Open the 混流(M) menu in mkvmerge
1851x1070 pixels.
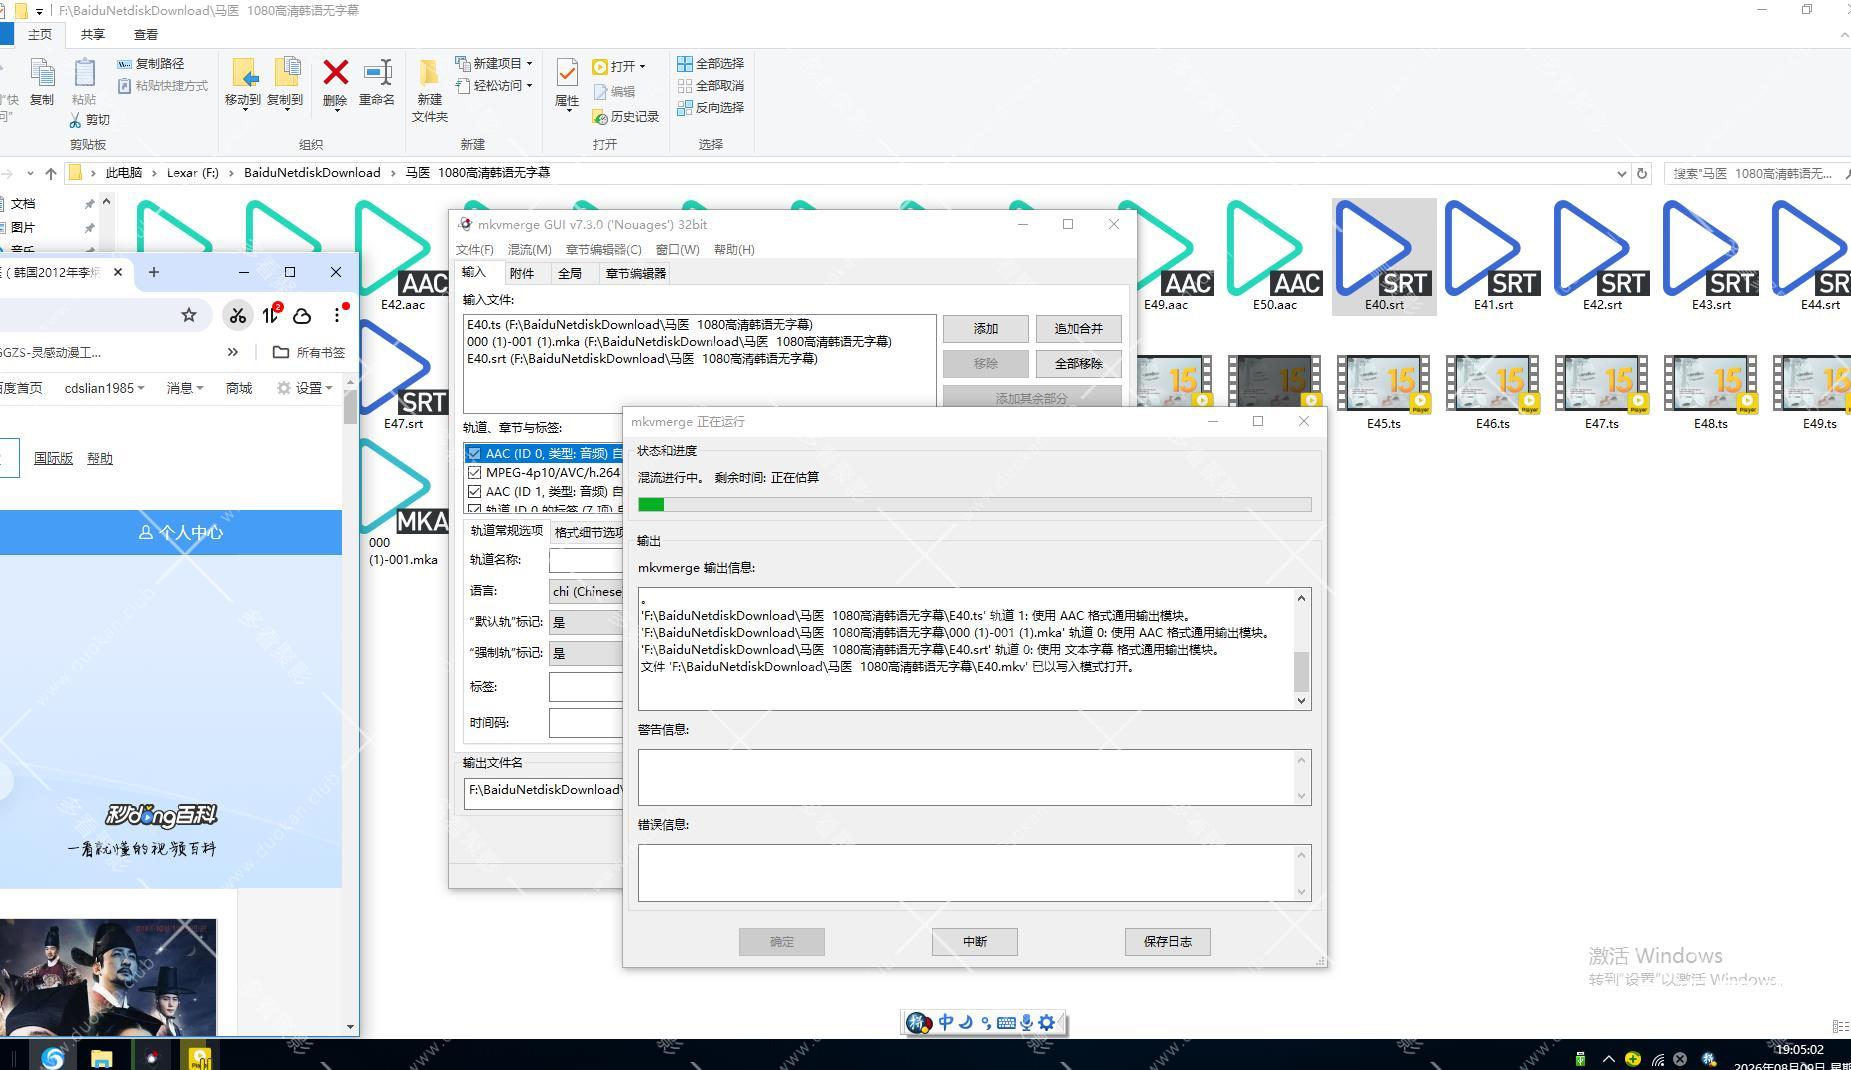[529, 250]
